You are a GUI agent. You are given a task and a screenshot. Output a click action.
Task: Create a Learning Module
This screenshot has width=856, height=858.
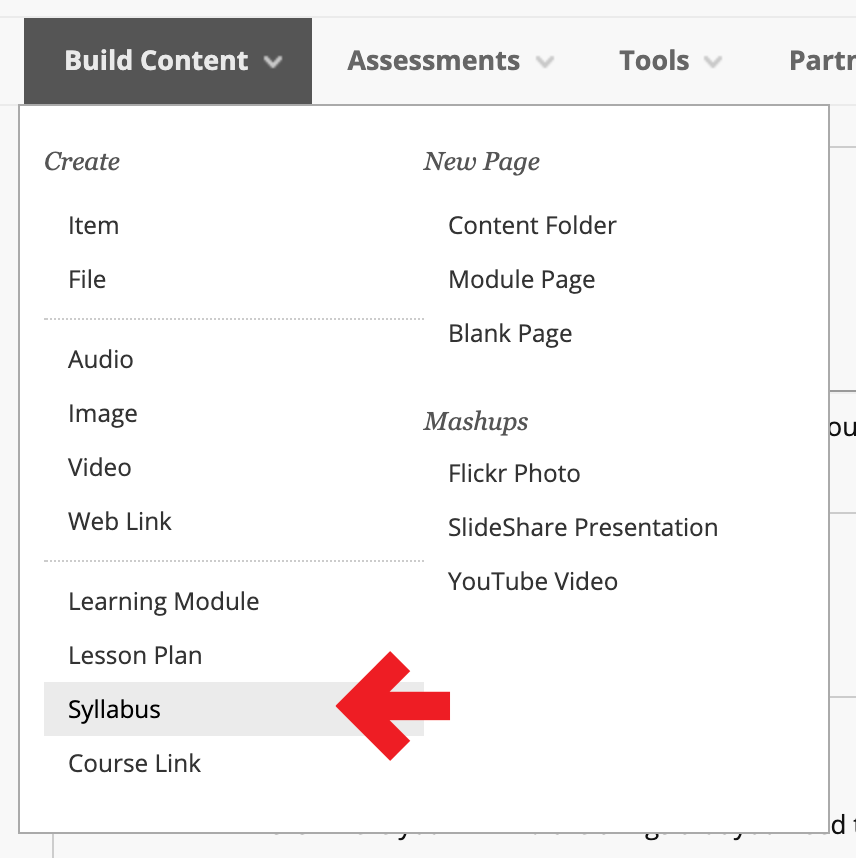click(x=163, y=602)
